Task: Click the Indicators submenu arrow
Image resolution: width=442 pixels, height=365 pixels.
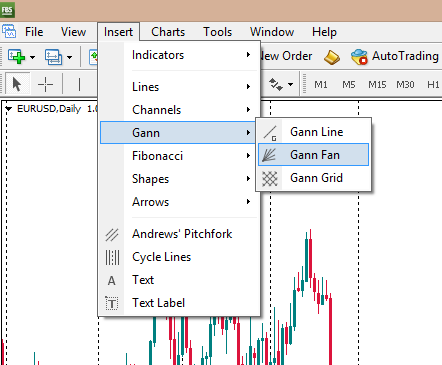Action: (248, 55)
